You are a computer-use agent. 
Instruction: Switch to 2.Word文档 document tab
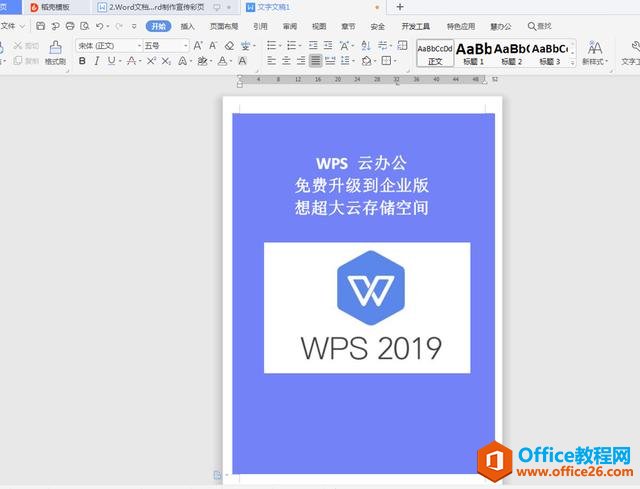click(165, 7)
